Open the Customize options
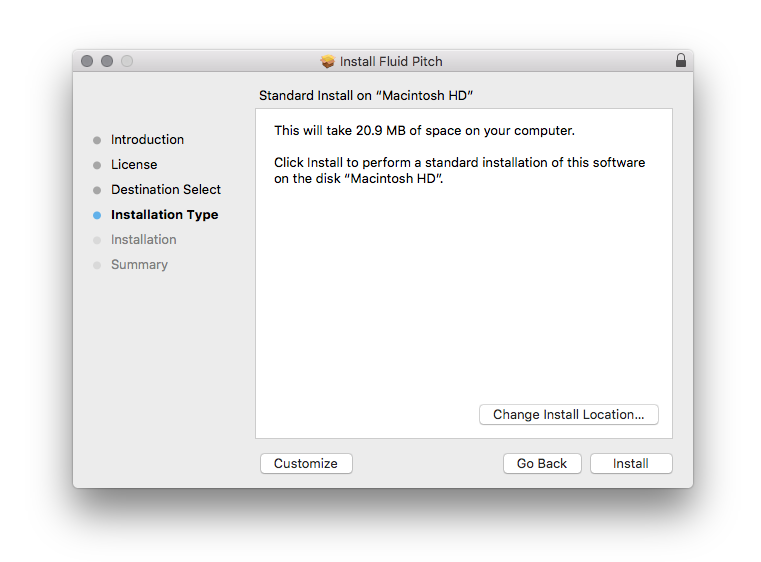 coord(306,463)
